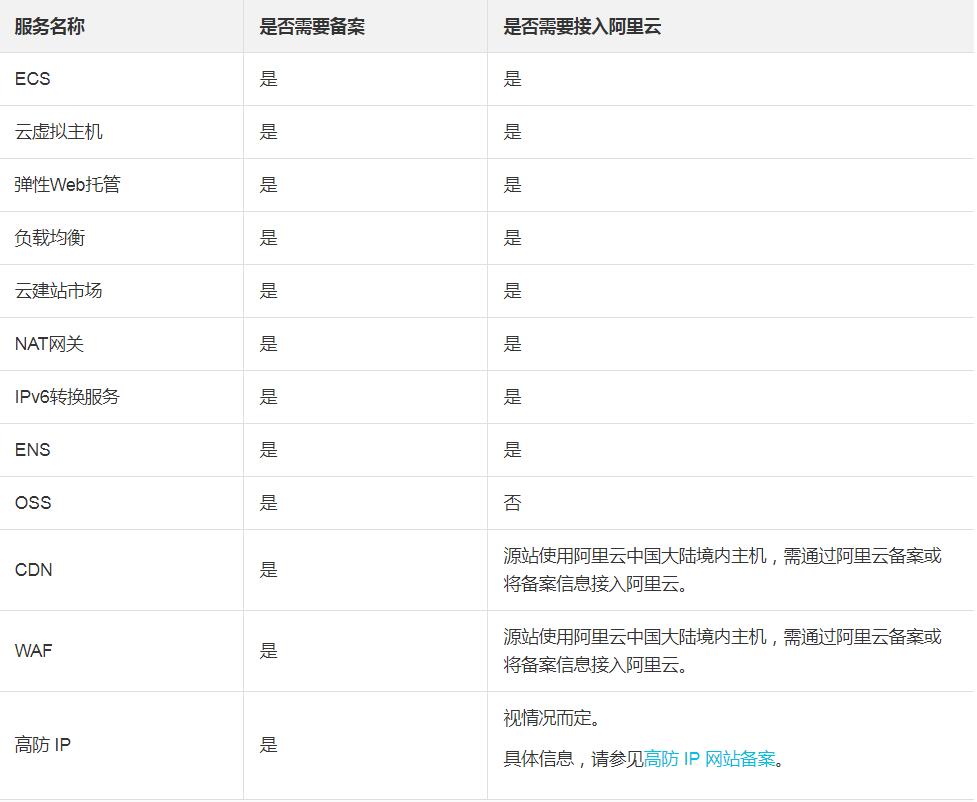
Task: Click the OSS service name
Action: tap(32, 502)
